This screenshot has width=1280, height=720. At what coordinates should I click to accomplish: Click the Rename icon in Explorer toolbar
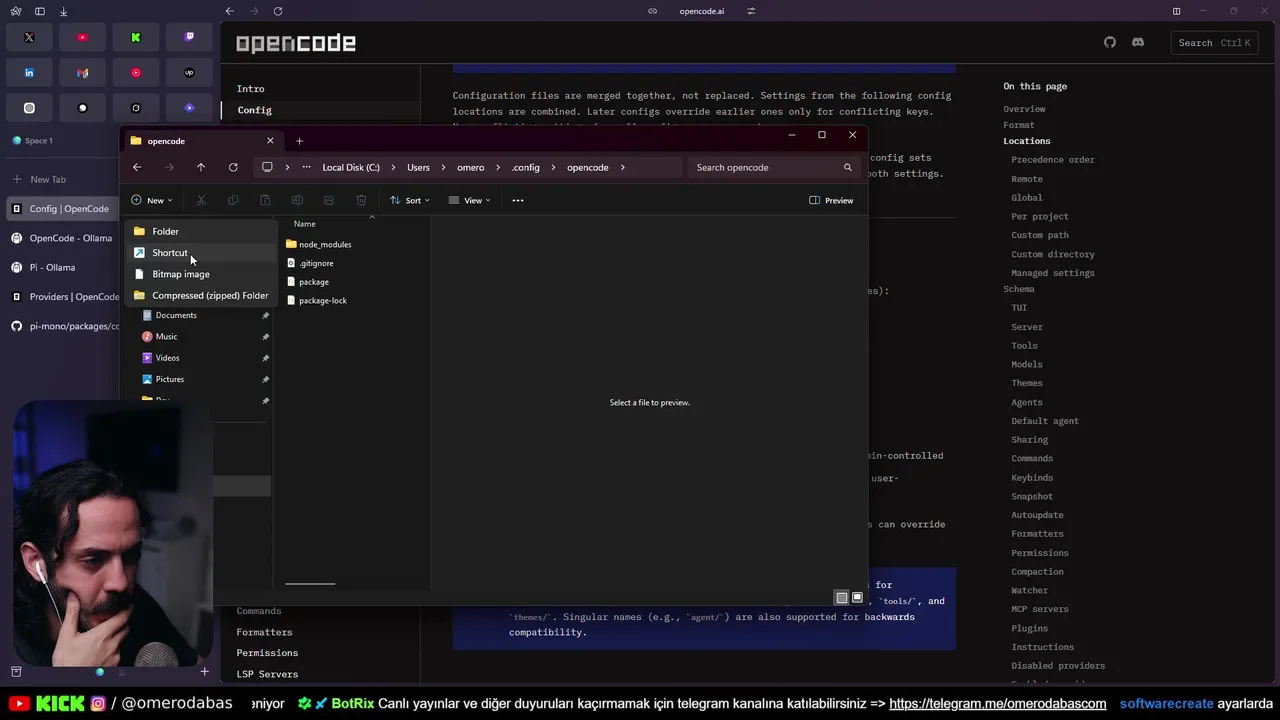pyautogui.click(x=297, y=200)
